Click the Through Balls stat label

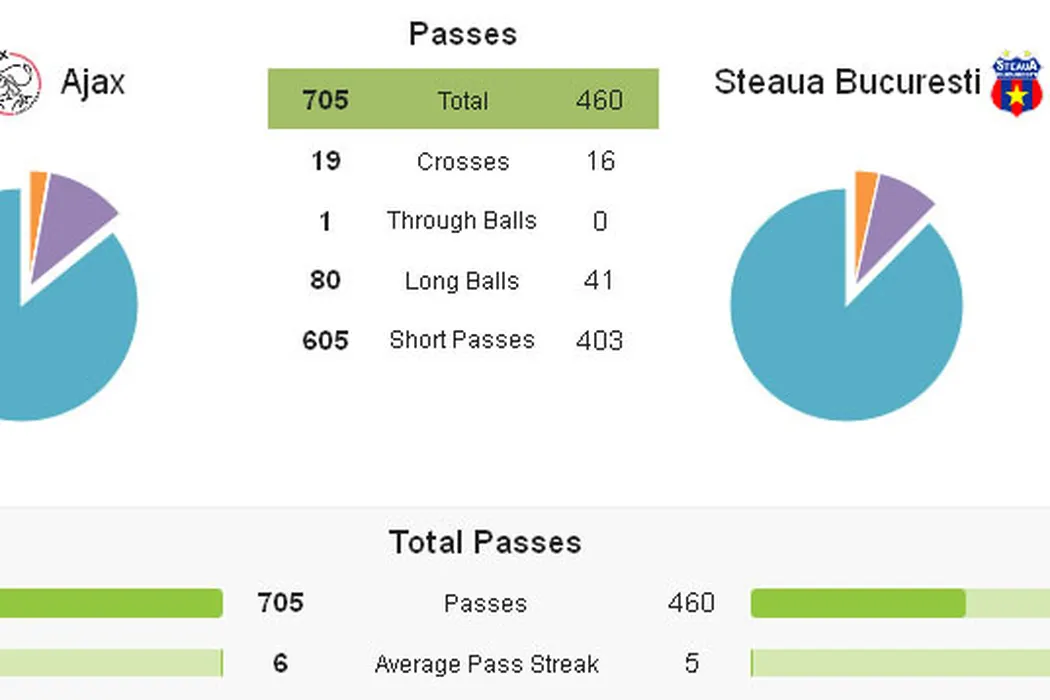tap(462, 221)
